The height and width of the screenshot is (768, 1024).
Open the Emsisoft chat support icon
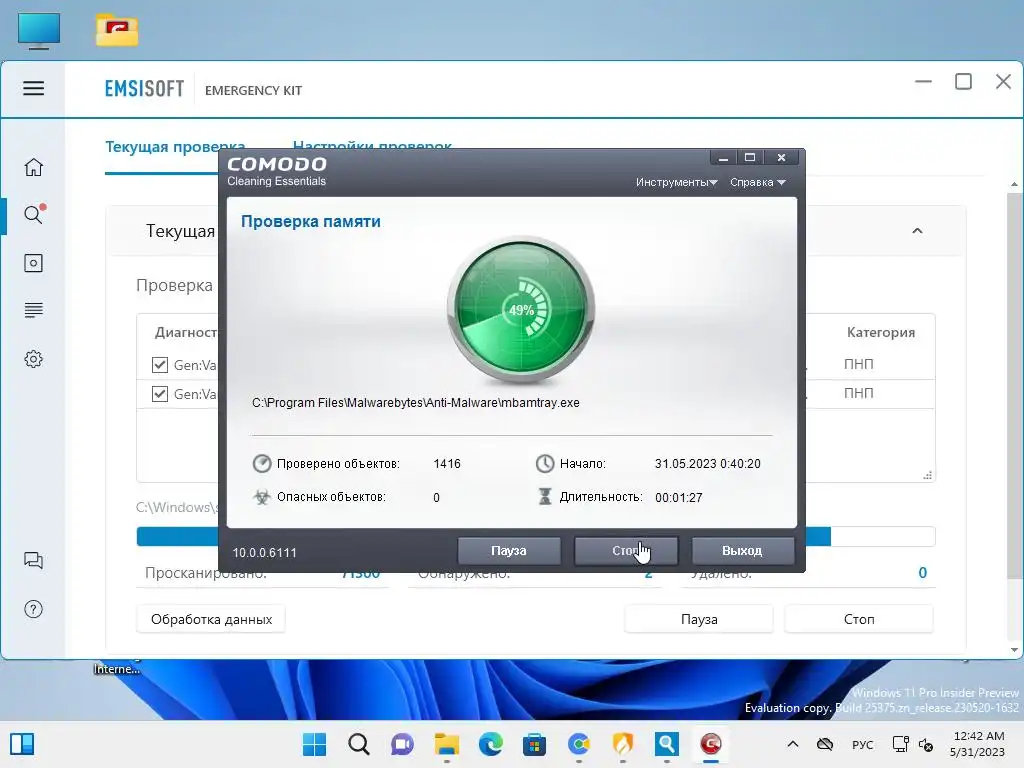pyautogui.click(x=33, y=560)
